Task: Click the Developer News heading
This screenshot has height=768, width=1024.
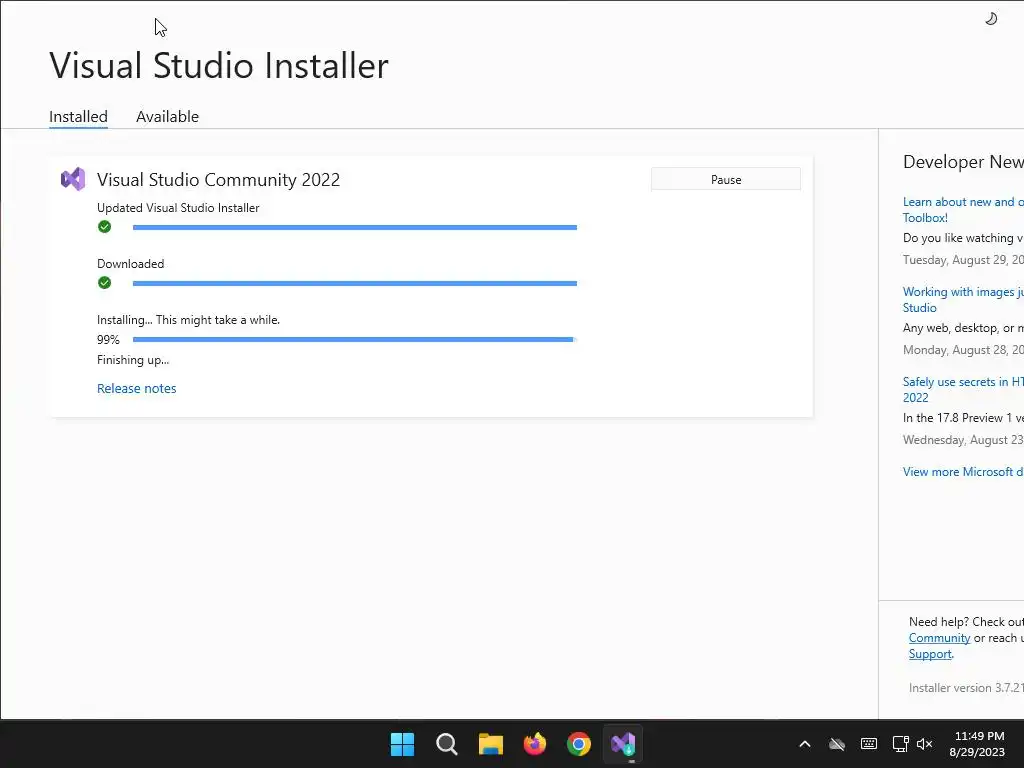Action: [x=963, y=162]
